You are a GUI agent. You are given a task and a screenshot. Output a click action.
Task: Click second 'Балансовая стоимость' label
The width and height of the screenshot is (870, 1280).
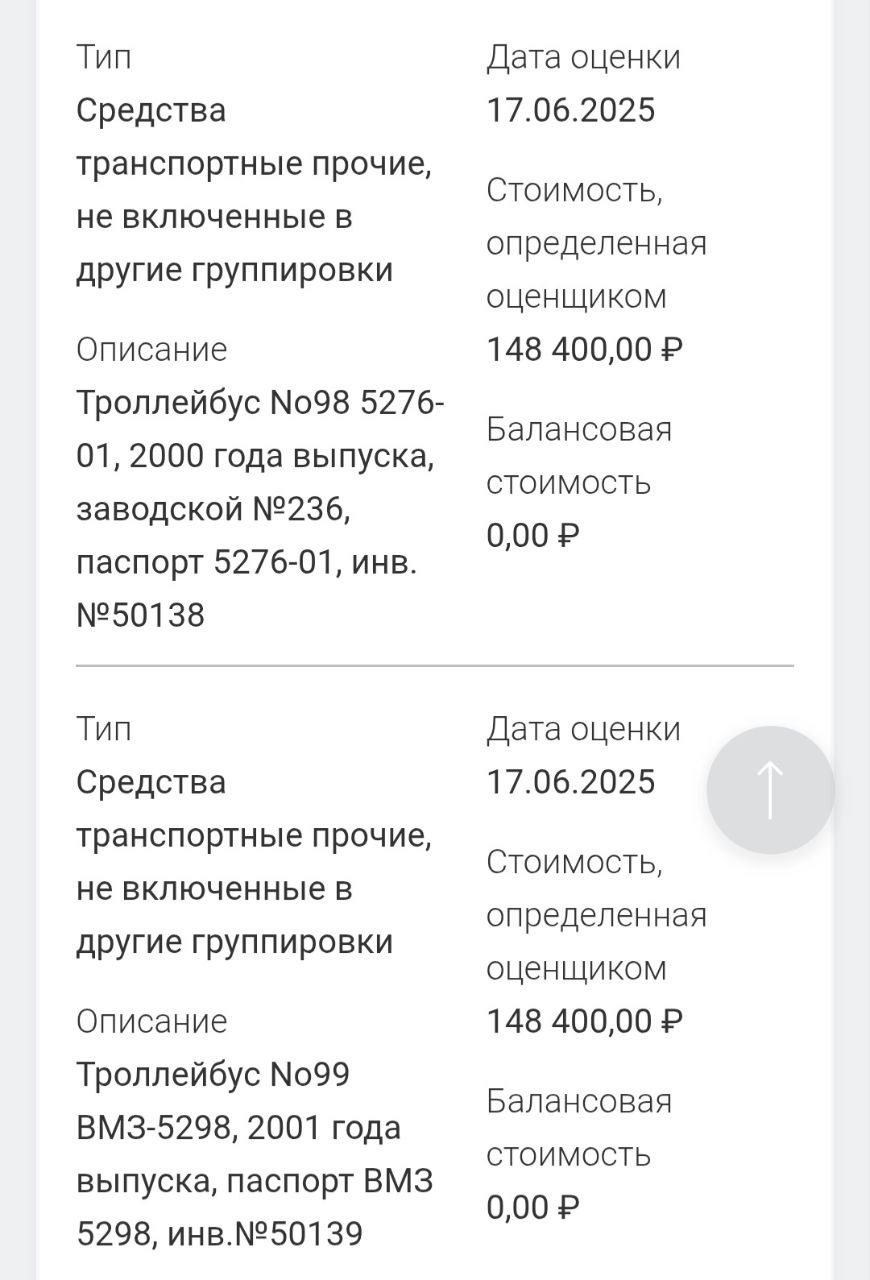[578, 1128]
